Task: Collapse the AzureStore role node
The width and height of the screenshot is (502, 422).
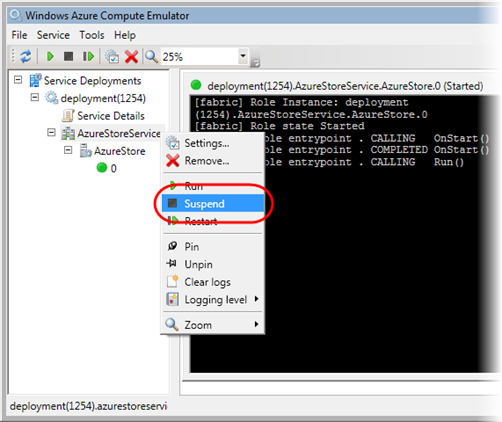Action: click(68, 150)
